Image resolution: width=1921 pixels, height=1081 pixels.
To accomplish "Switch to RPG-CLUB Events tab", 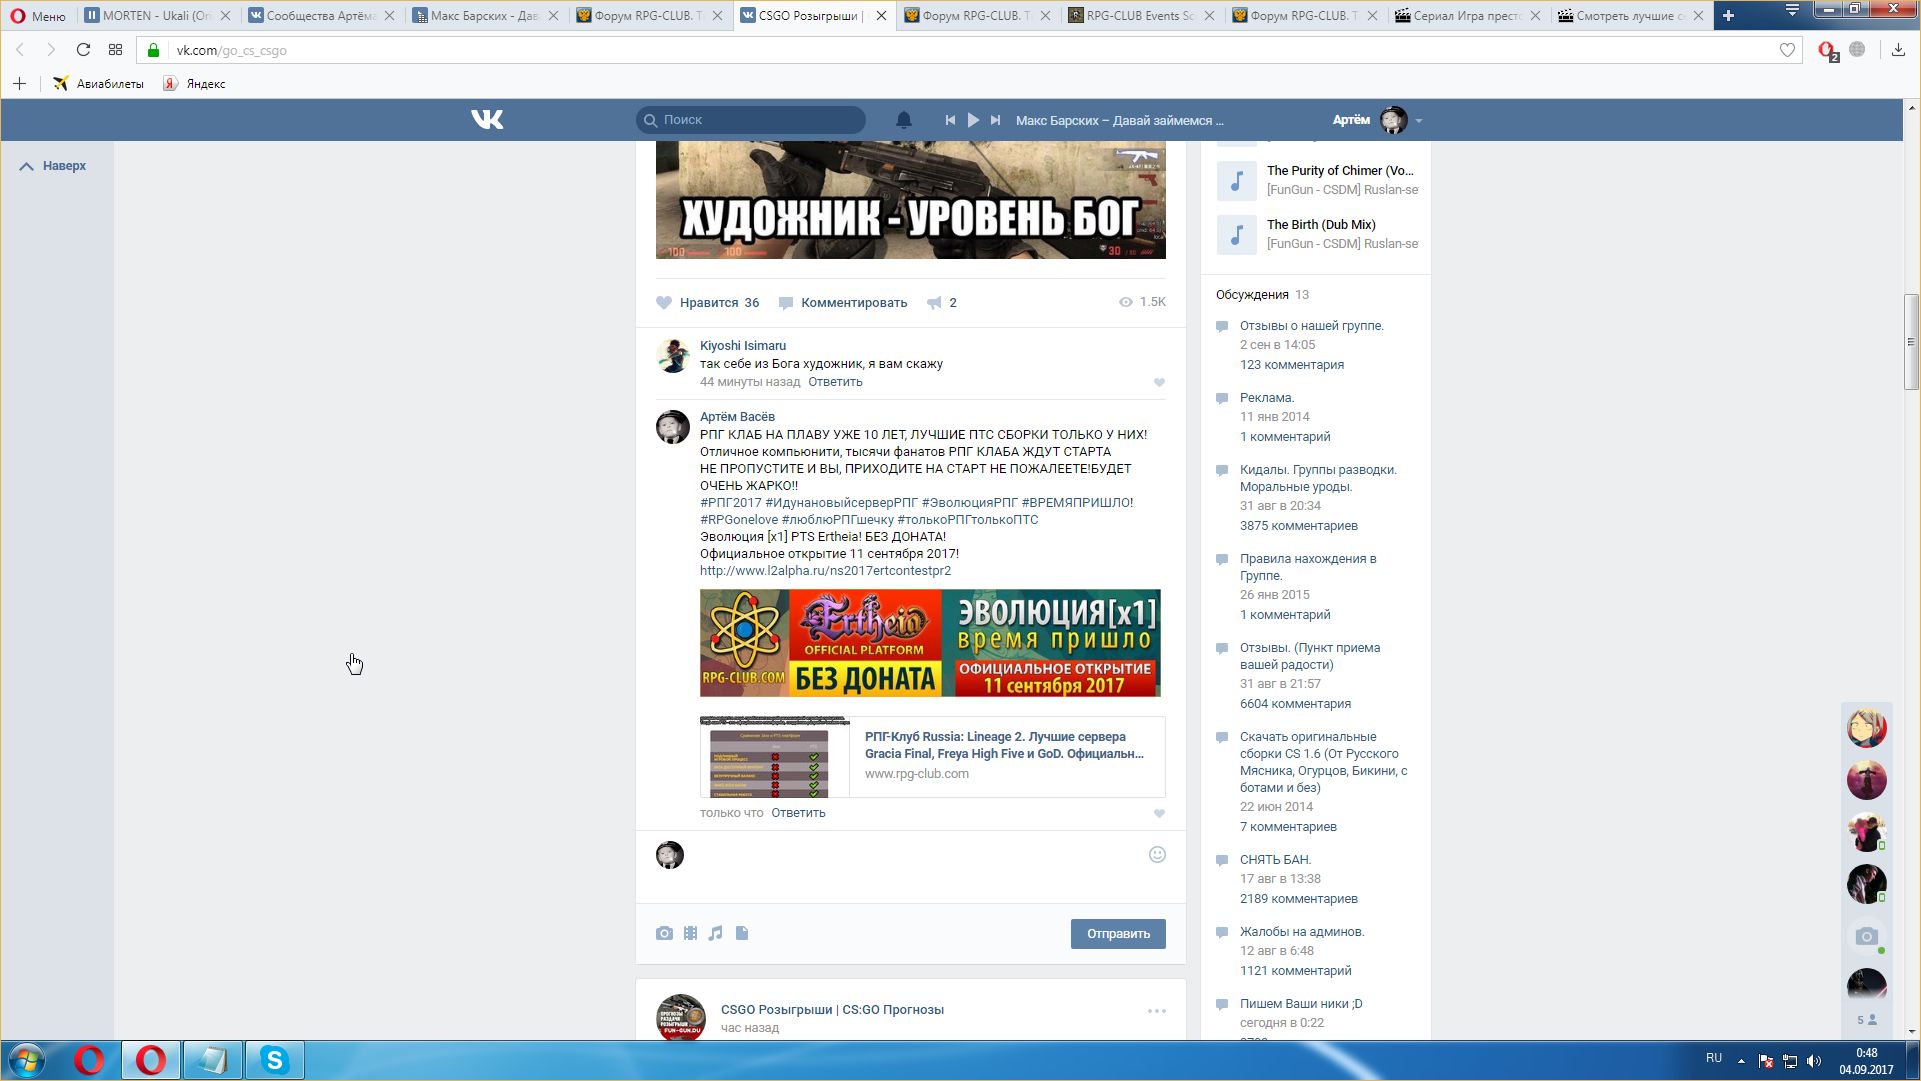I will (1141, 15).
